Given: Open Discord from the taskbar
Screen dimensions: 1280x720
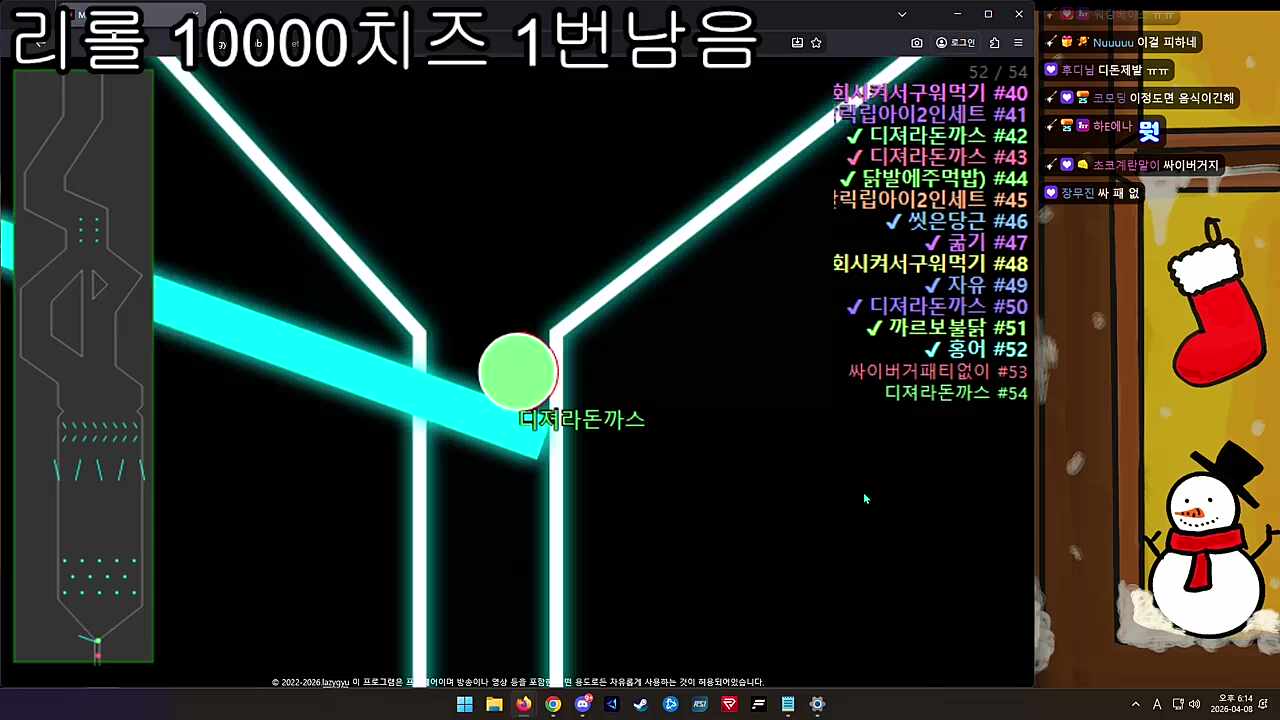Looking at the screenshot, I should [583, 704].
